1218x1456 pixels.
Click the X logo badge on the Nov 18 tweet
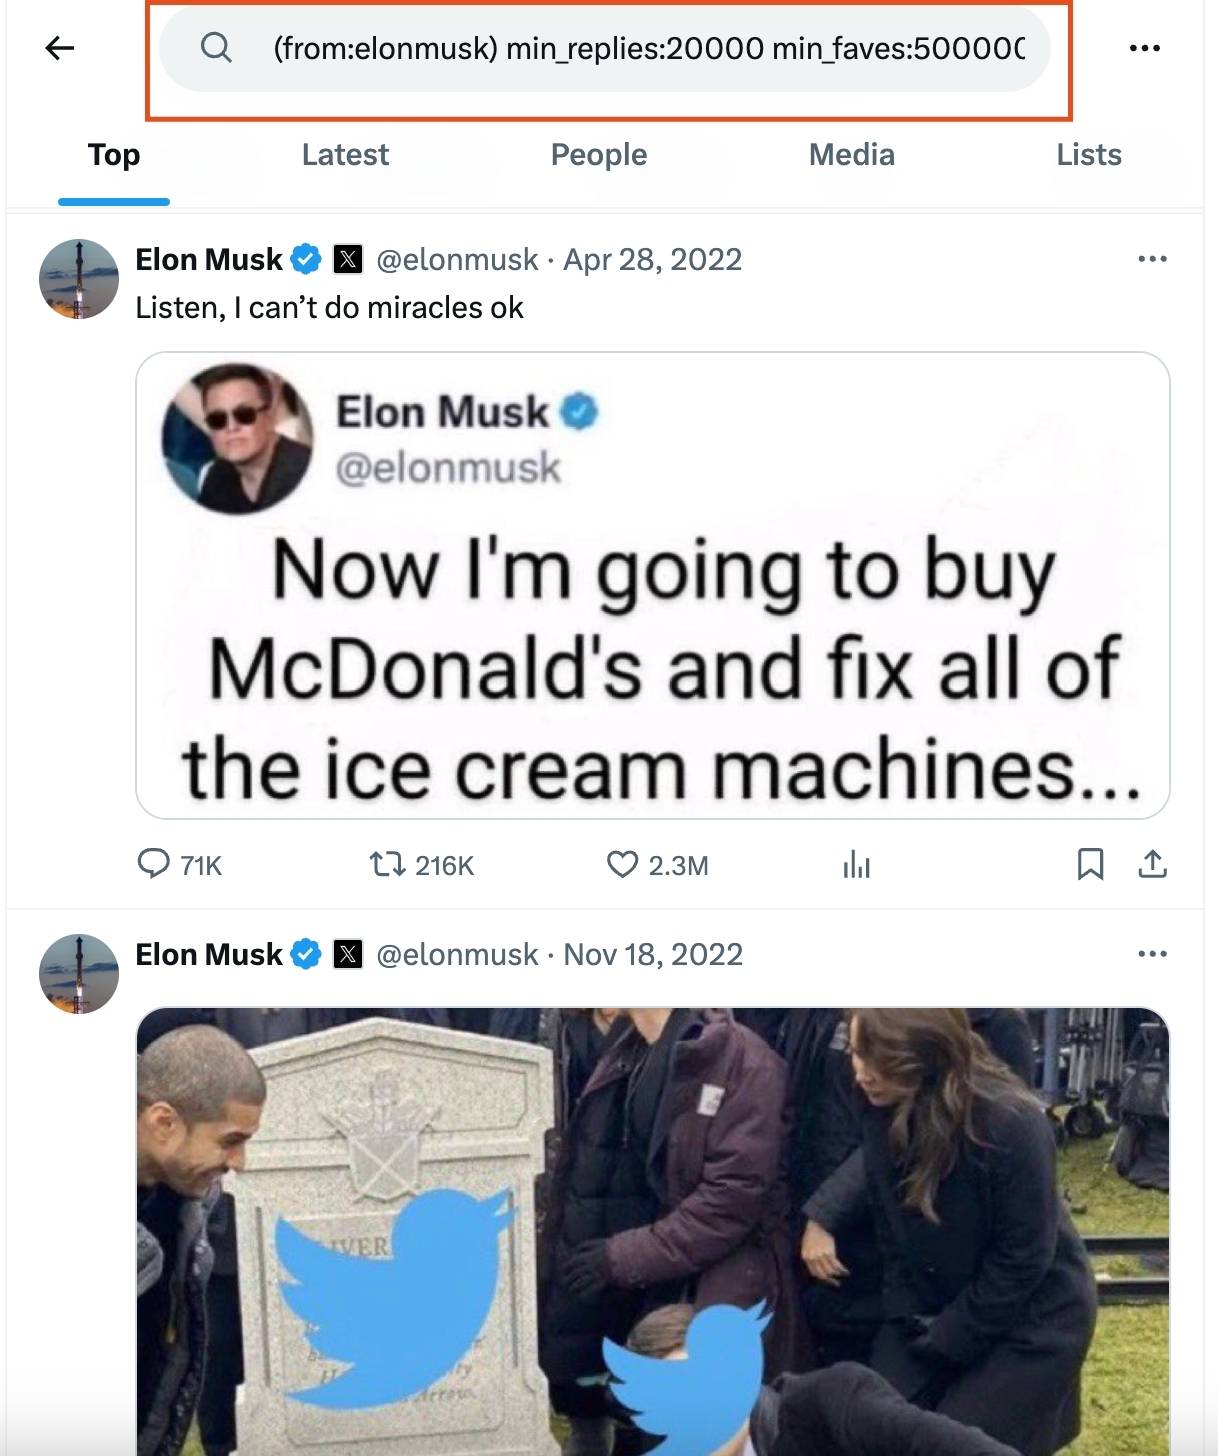click(x=347, y=955)
